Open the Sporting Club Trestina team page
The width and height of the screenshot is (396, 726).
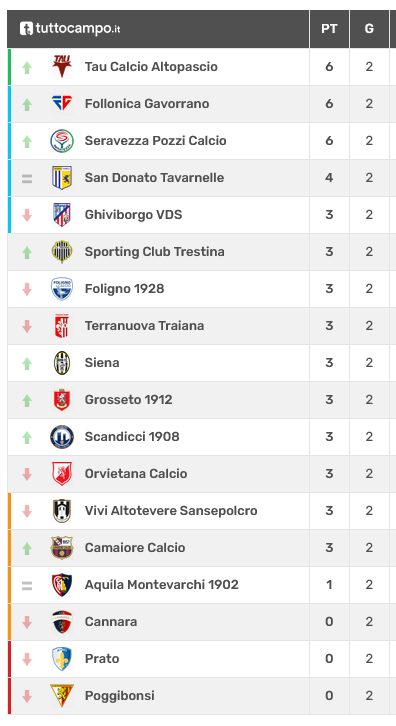tap(155, 252)
